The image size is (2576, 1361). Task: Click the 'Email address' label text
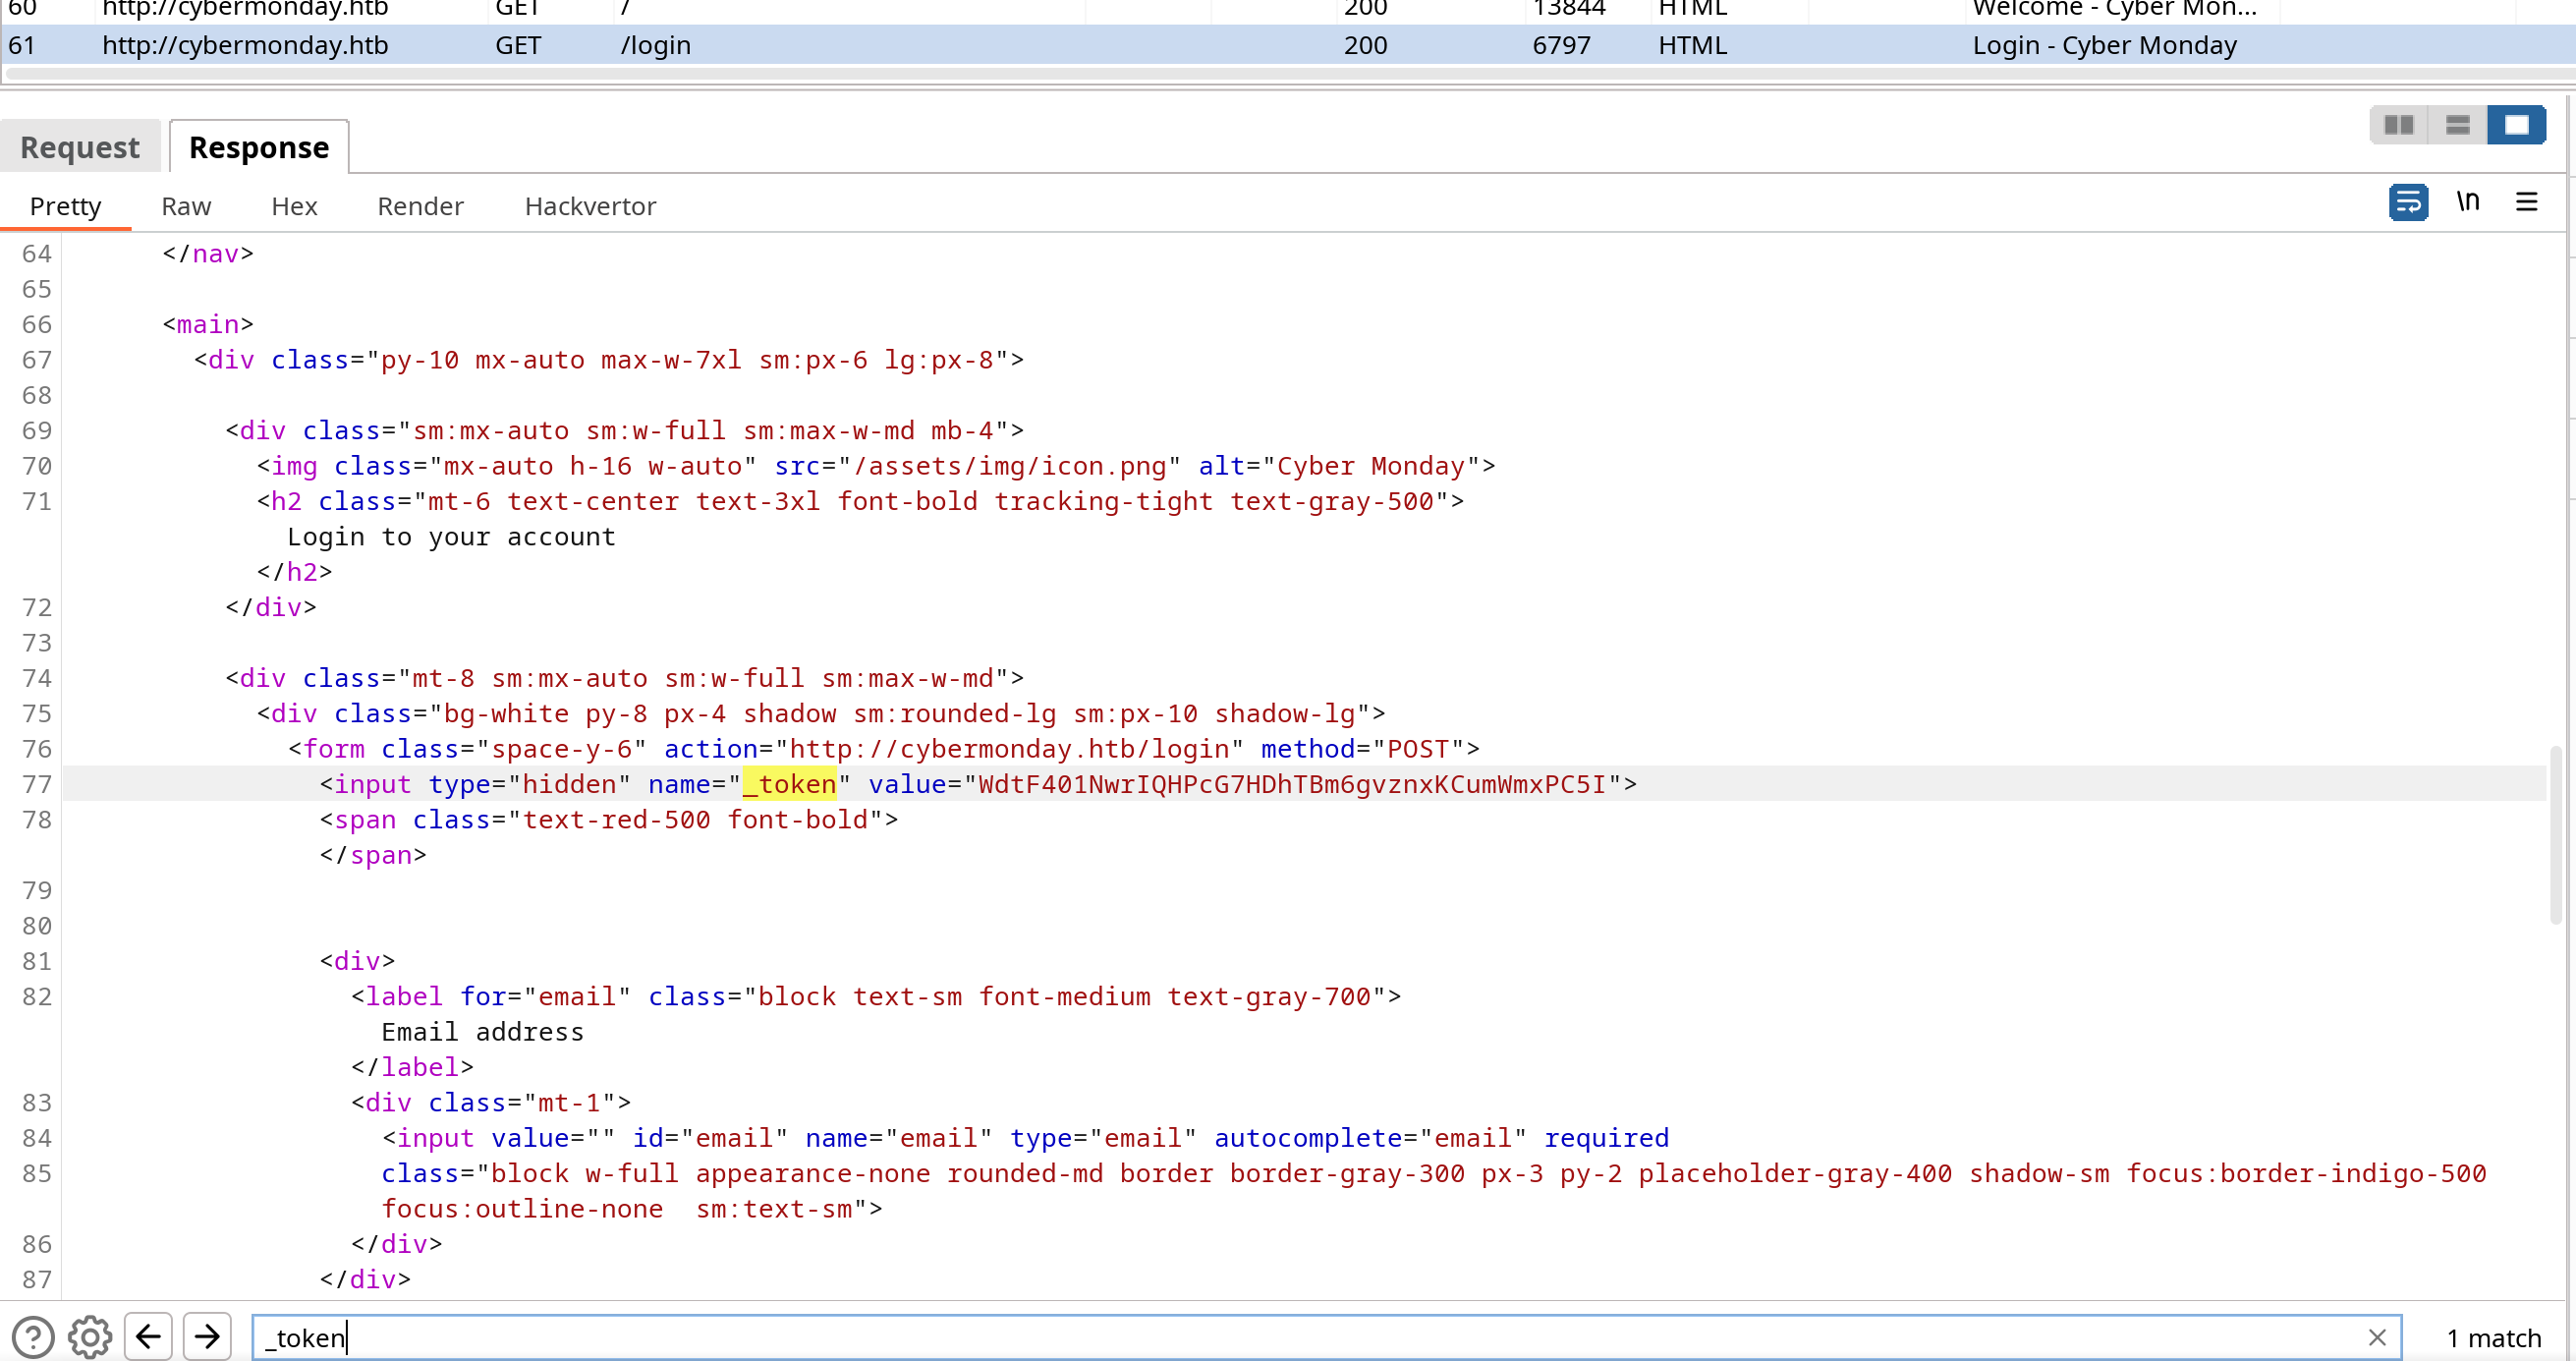pyautogui.click(x=482, y=1032)
